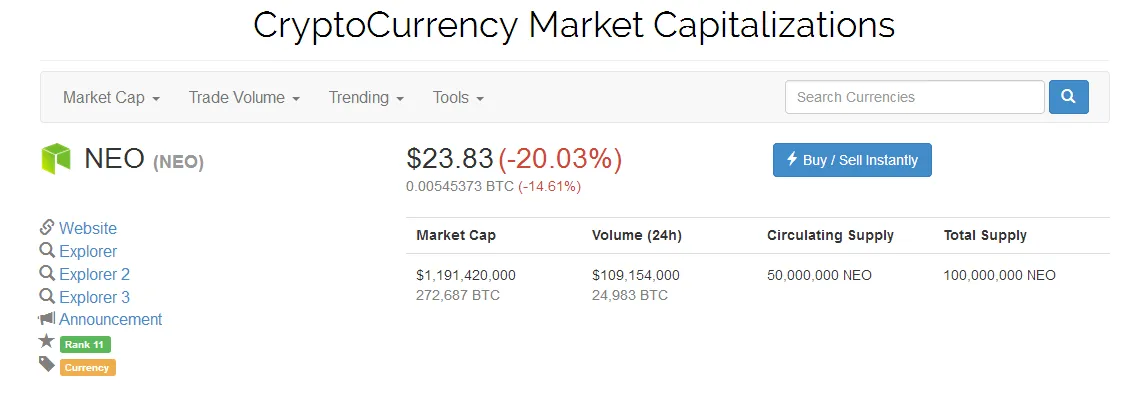Open the first Explorer link
This screenshot has height=414, width=1135.
88,251
